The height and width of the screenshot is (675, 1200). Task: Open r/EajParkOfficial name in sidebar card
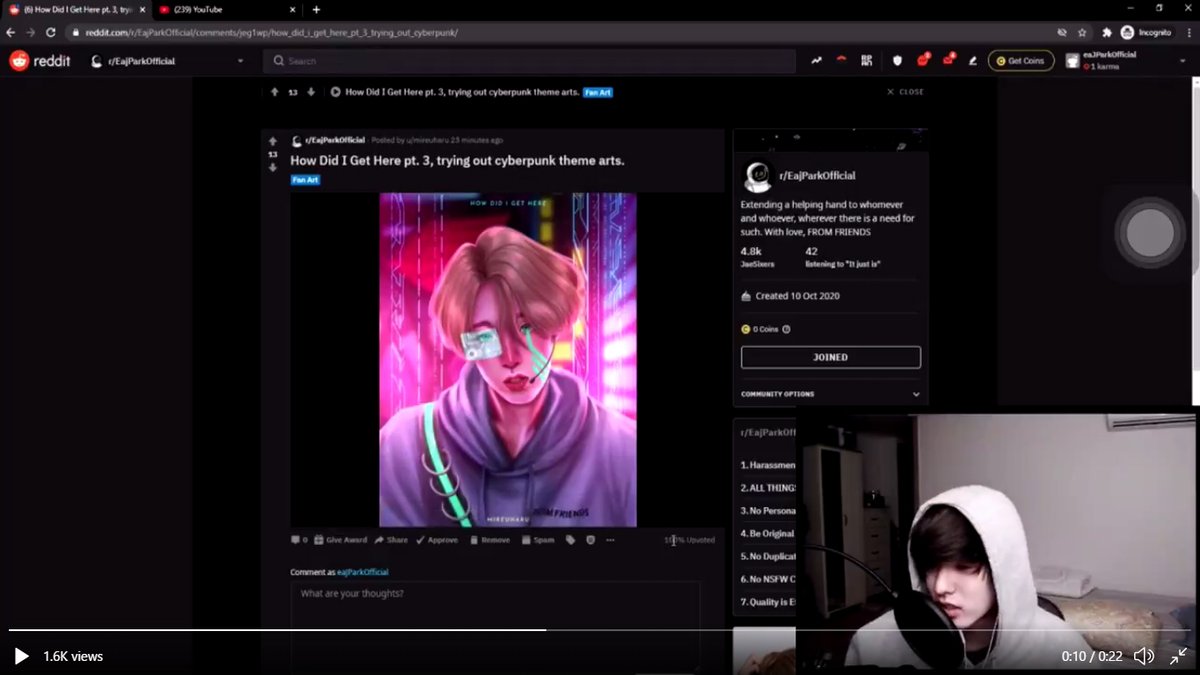coord(817,175)
